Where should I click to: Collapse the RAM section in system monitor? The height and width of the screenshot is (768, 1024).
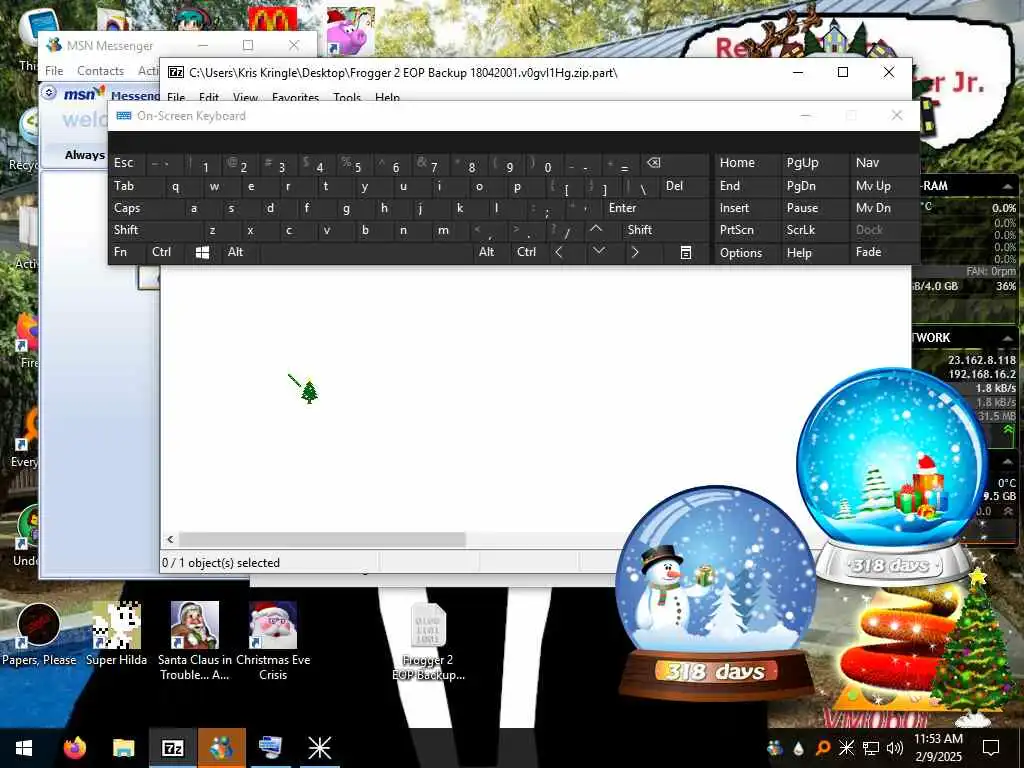pyautogui.click(x=1008, y=187)
